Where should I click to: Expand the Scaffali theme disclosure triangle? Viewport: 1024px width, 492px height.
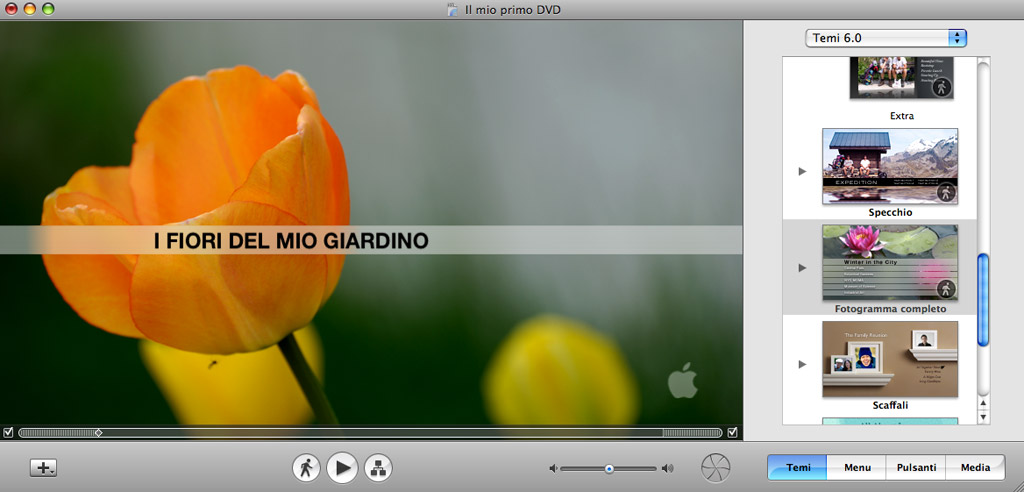(802, 364)
